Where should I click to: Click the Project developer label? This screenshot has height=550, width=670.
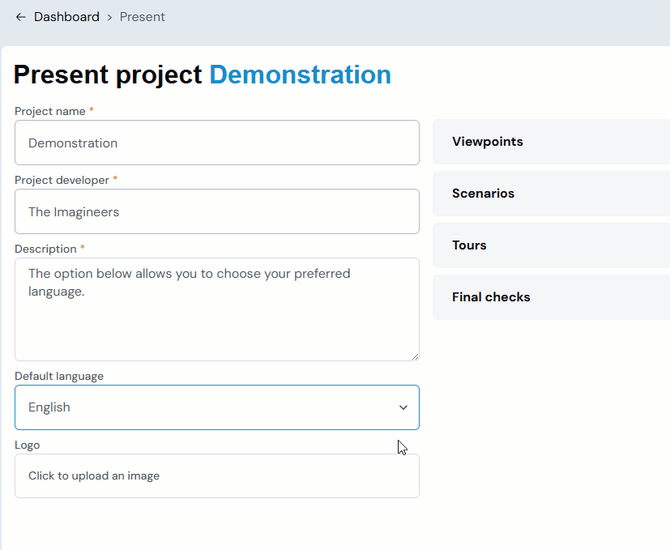[x=62, y=180]
